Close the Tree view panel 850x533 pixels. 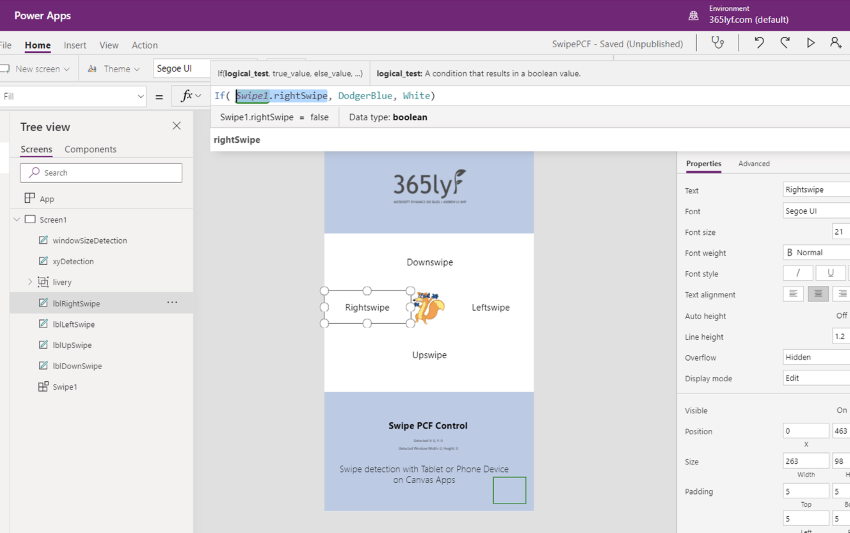[x=176, y=126]
